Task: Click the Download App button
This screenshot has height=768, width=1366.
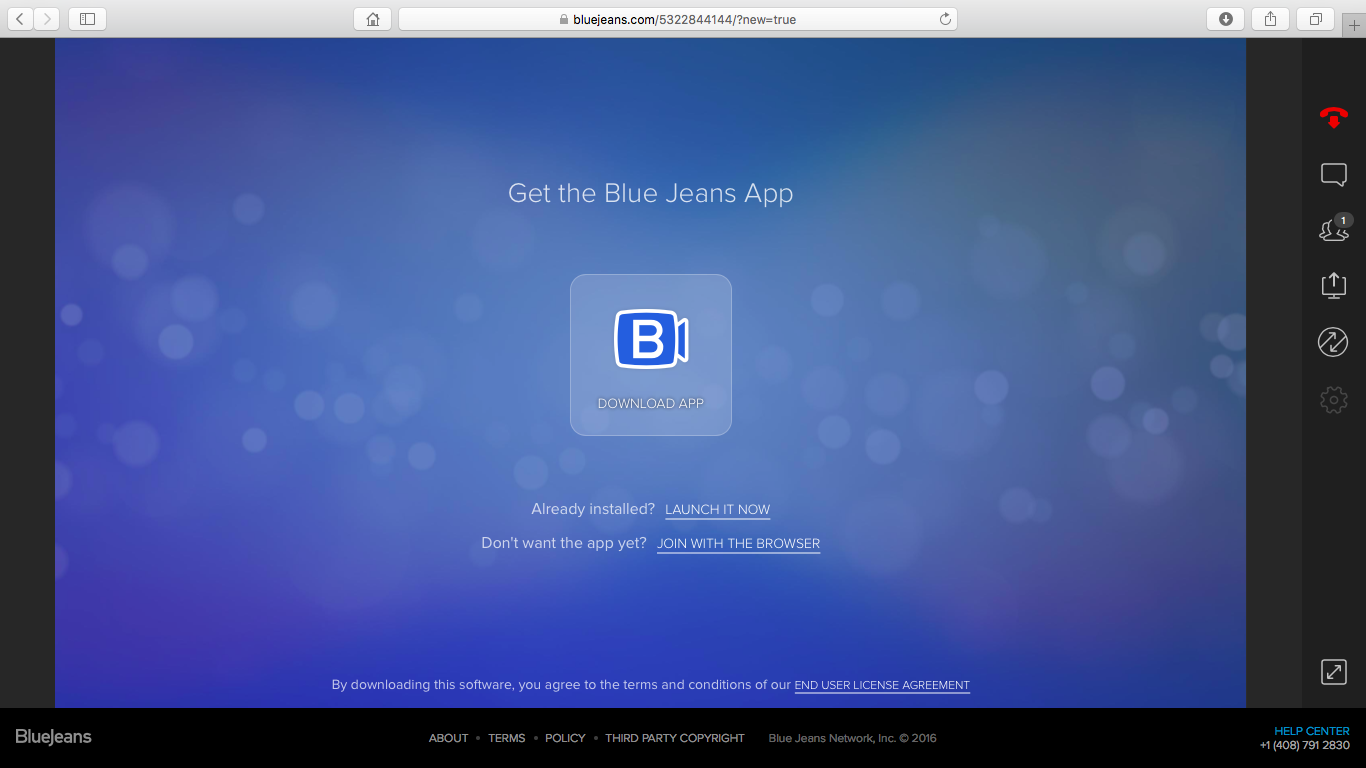Action: 651,355
